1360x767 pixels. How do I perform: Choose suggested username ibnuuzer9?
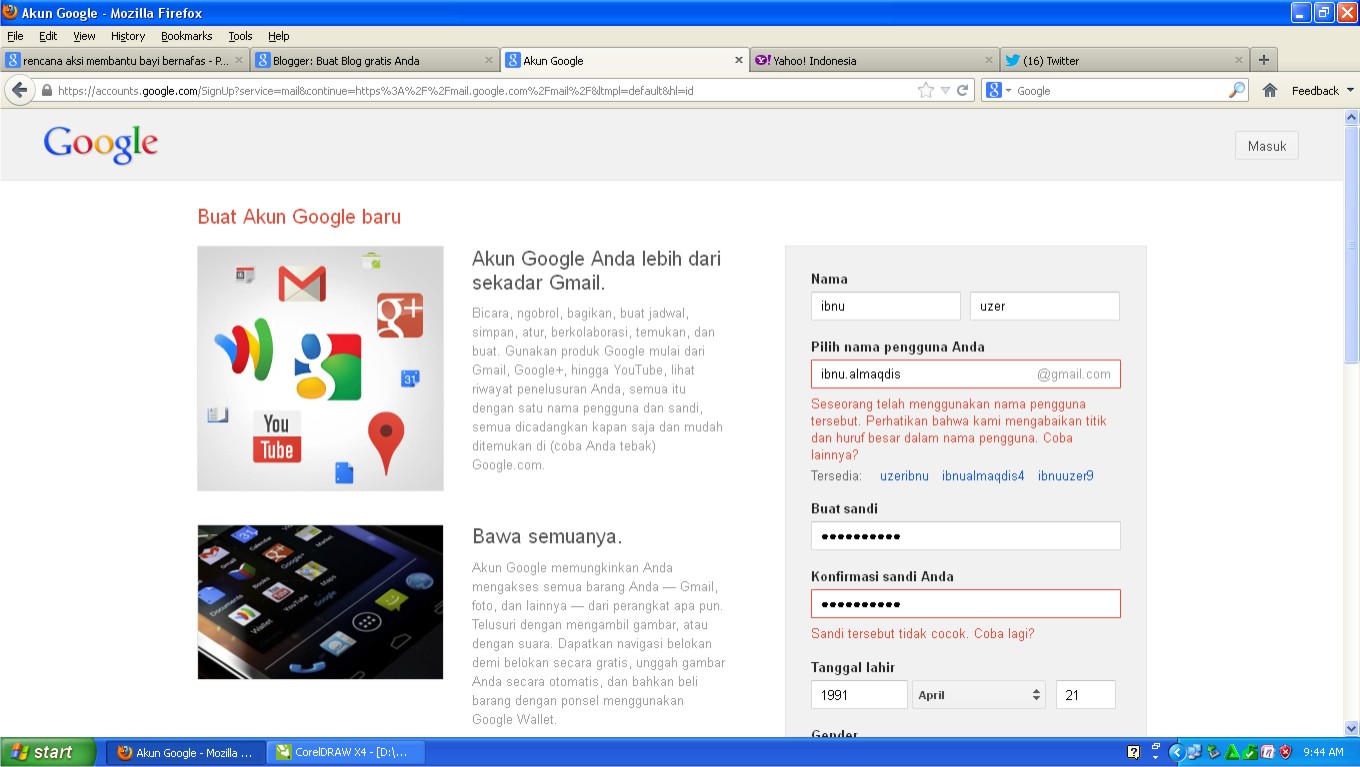click(1066, 476)
